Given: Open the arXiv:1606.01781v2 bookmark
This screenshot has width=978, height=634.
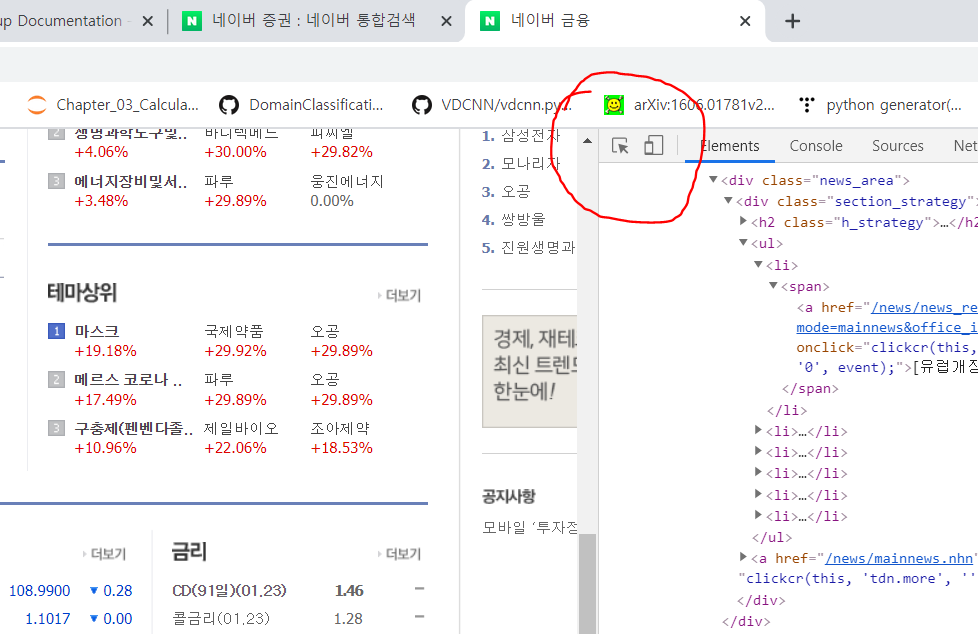Looking at the screenshot, I should tap(689, 105).
